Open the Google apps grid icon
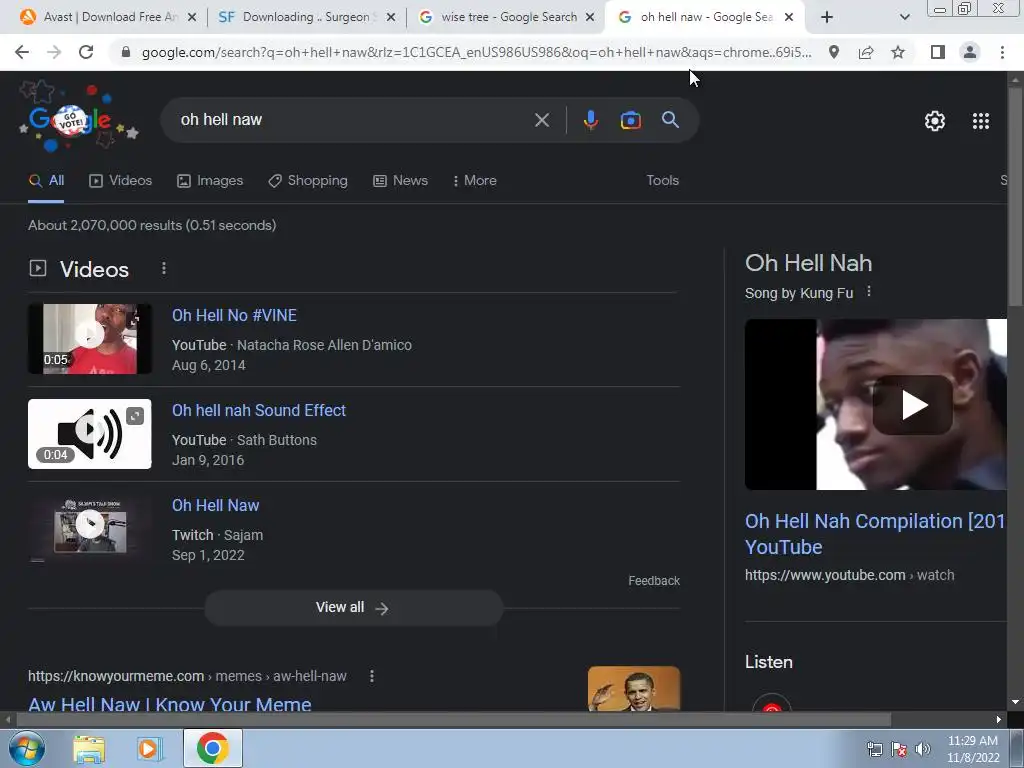 point(980,121)
